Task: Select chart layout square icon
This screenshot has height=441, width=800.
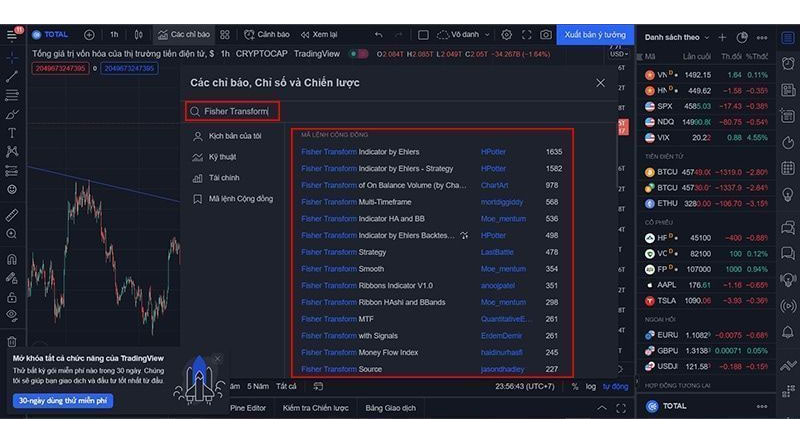Action: tap(423, 35)
